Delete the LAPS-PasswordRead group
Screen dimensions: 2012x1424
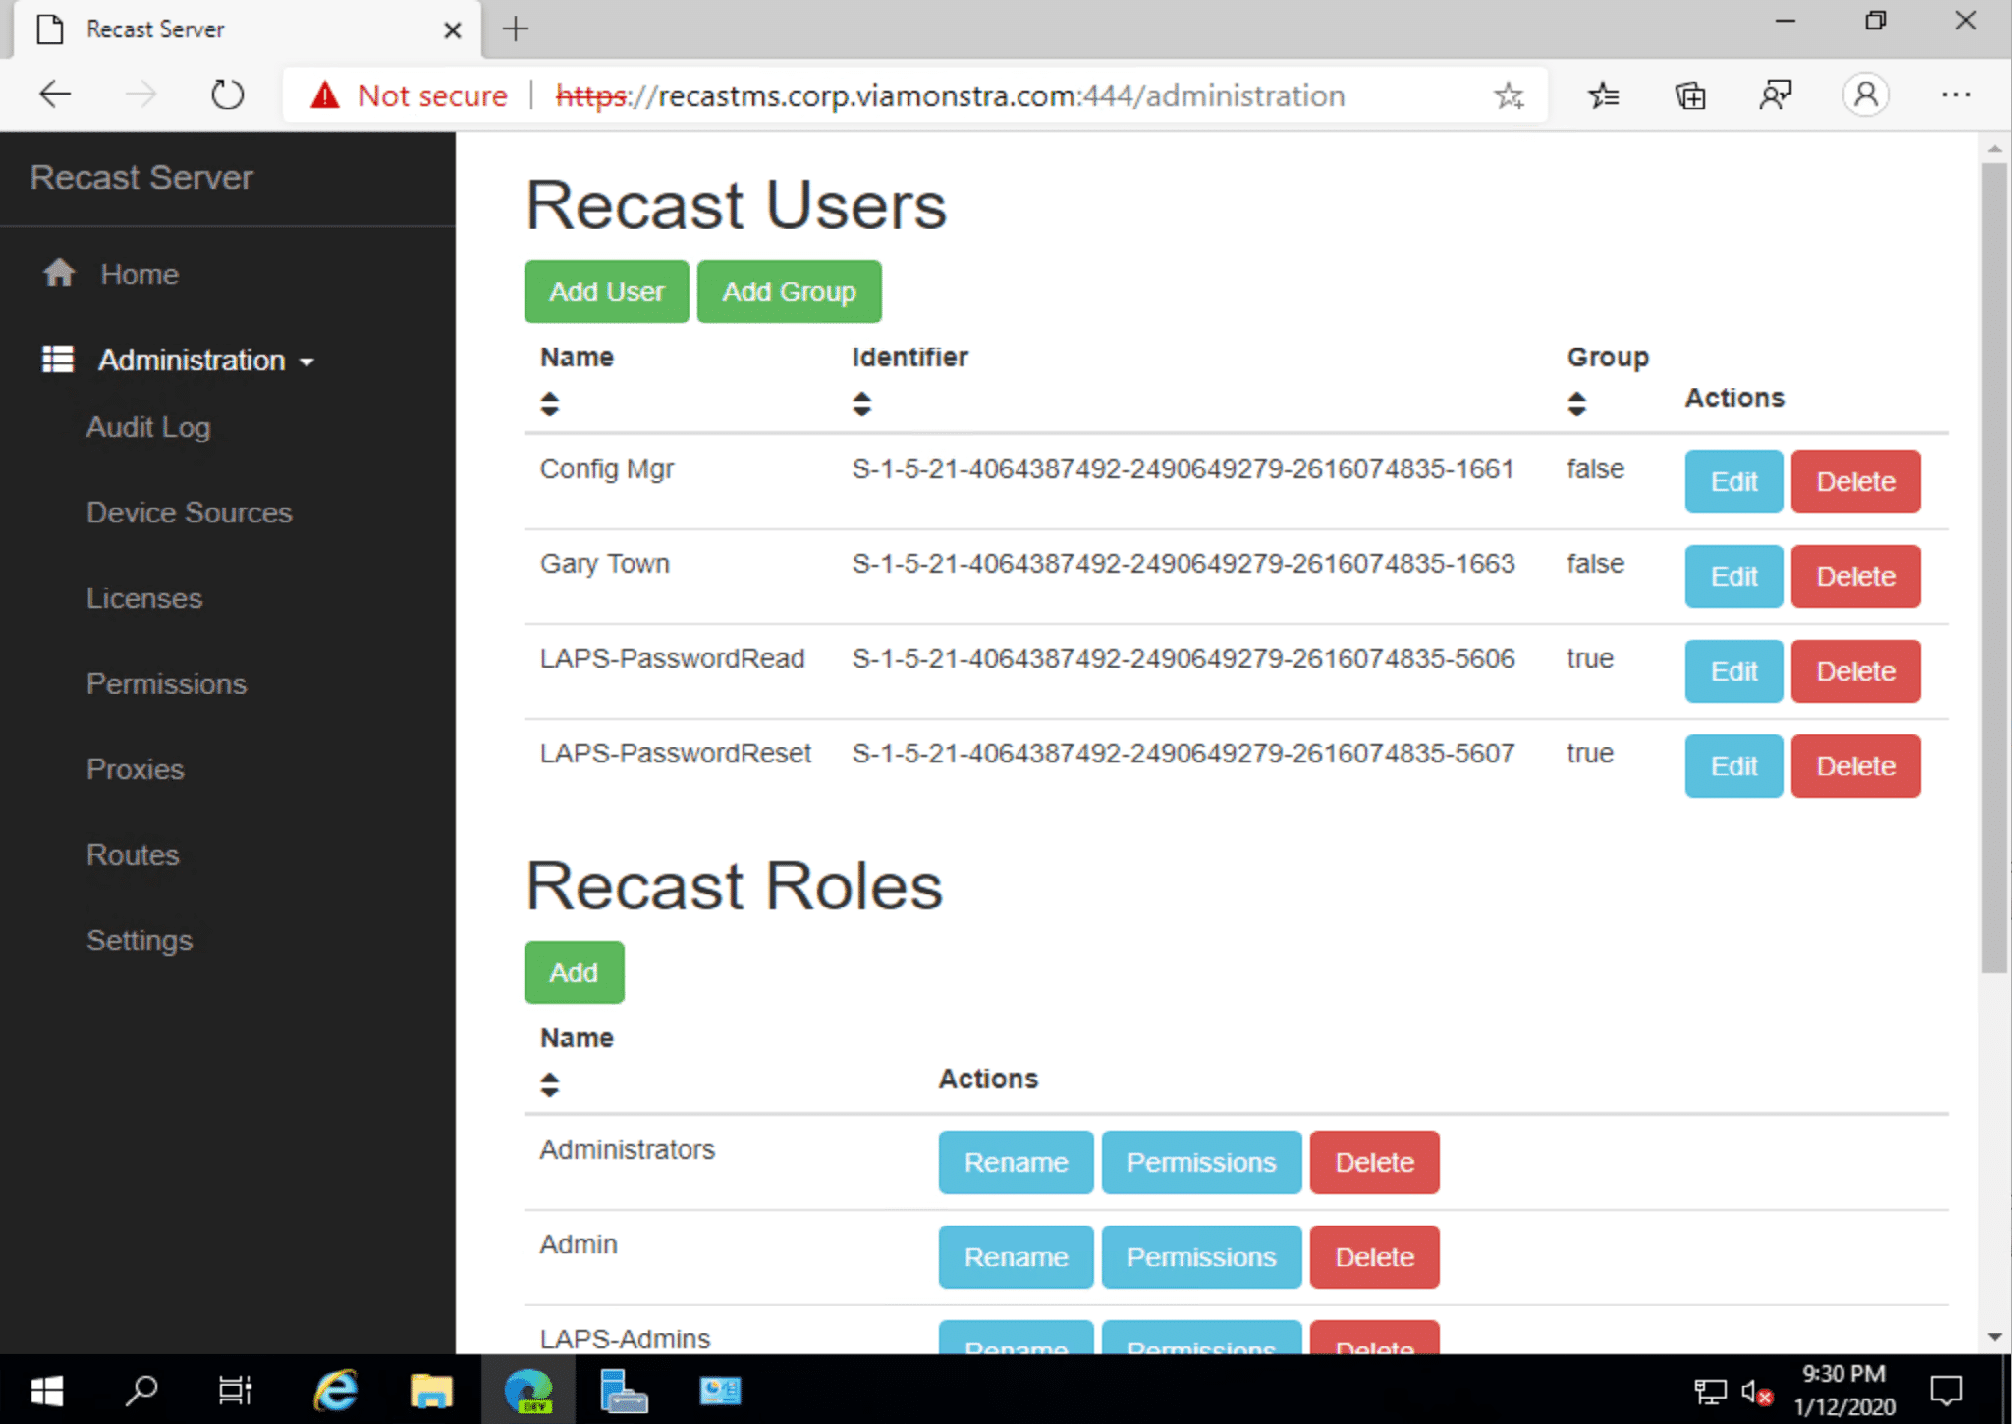[1855, 671]
